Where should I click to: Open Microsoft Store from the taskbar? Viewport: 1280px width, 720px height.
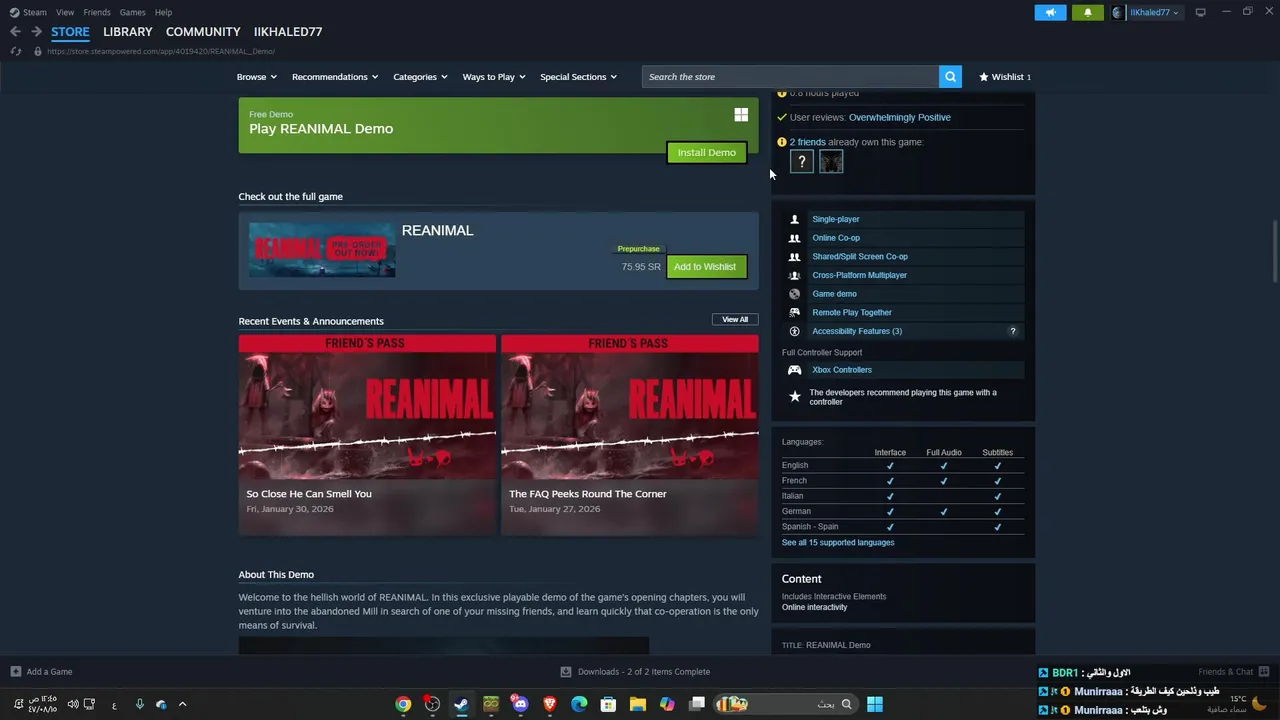[608, 704]
